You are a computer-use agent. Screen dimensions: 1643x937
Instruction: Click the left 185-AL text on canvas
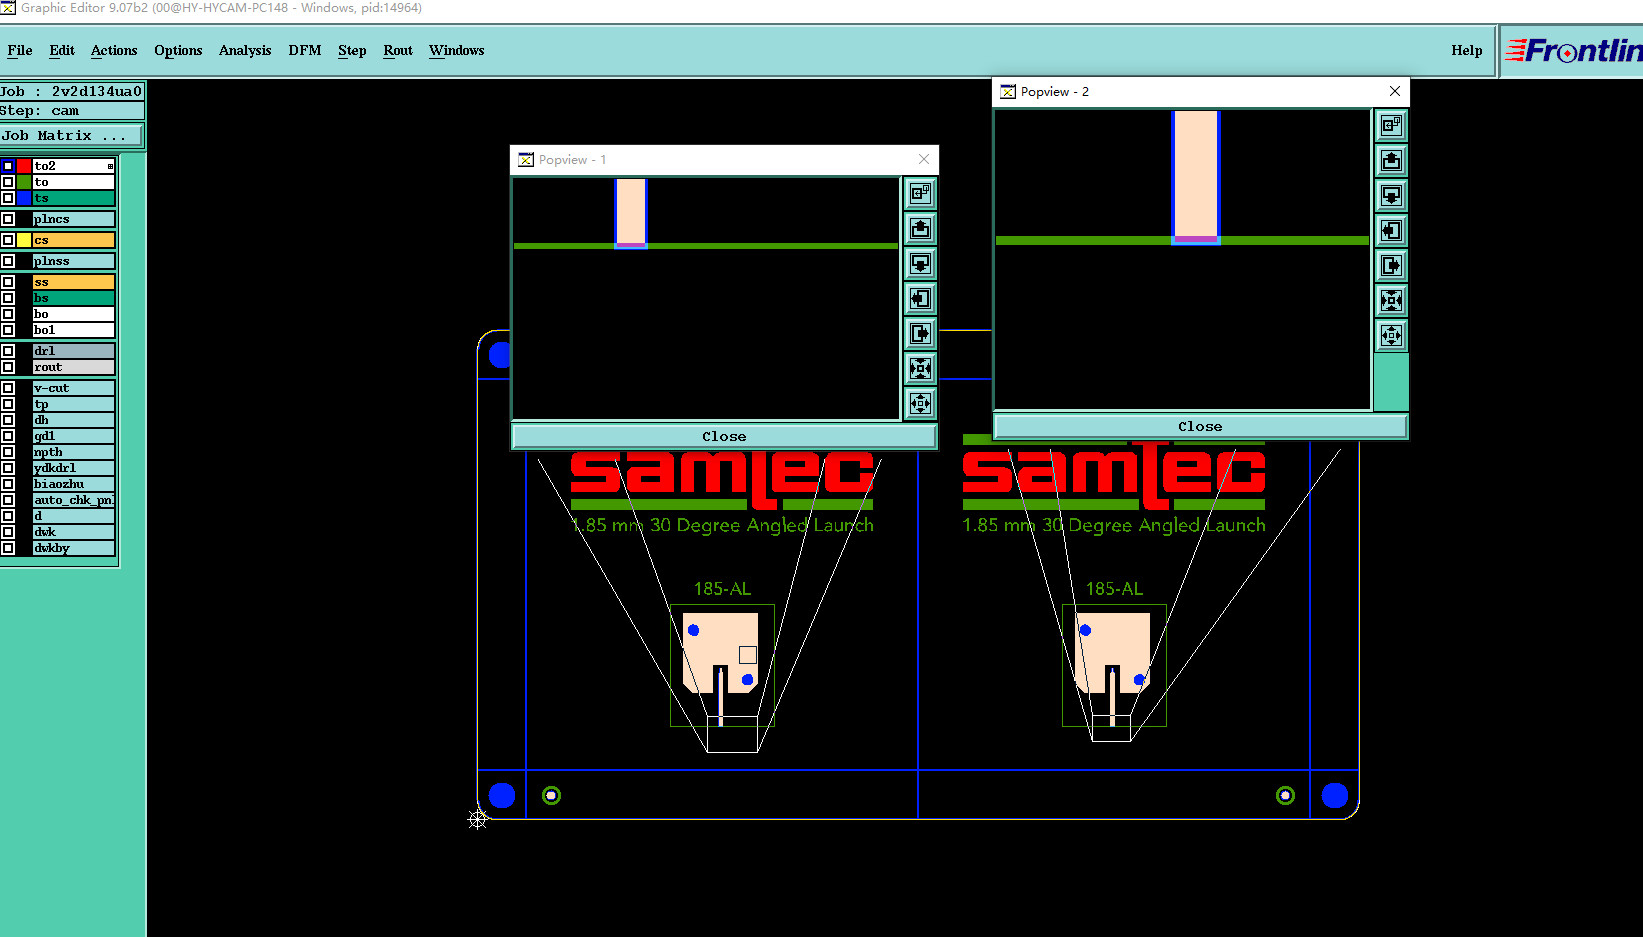722,589
